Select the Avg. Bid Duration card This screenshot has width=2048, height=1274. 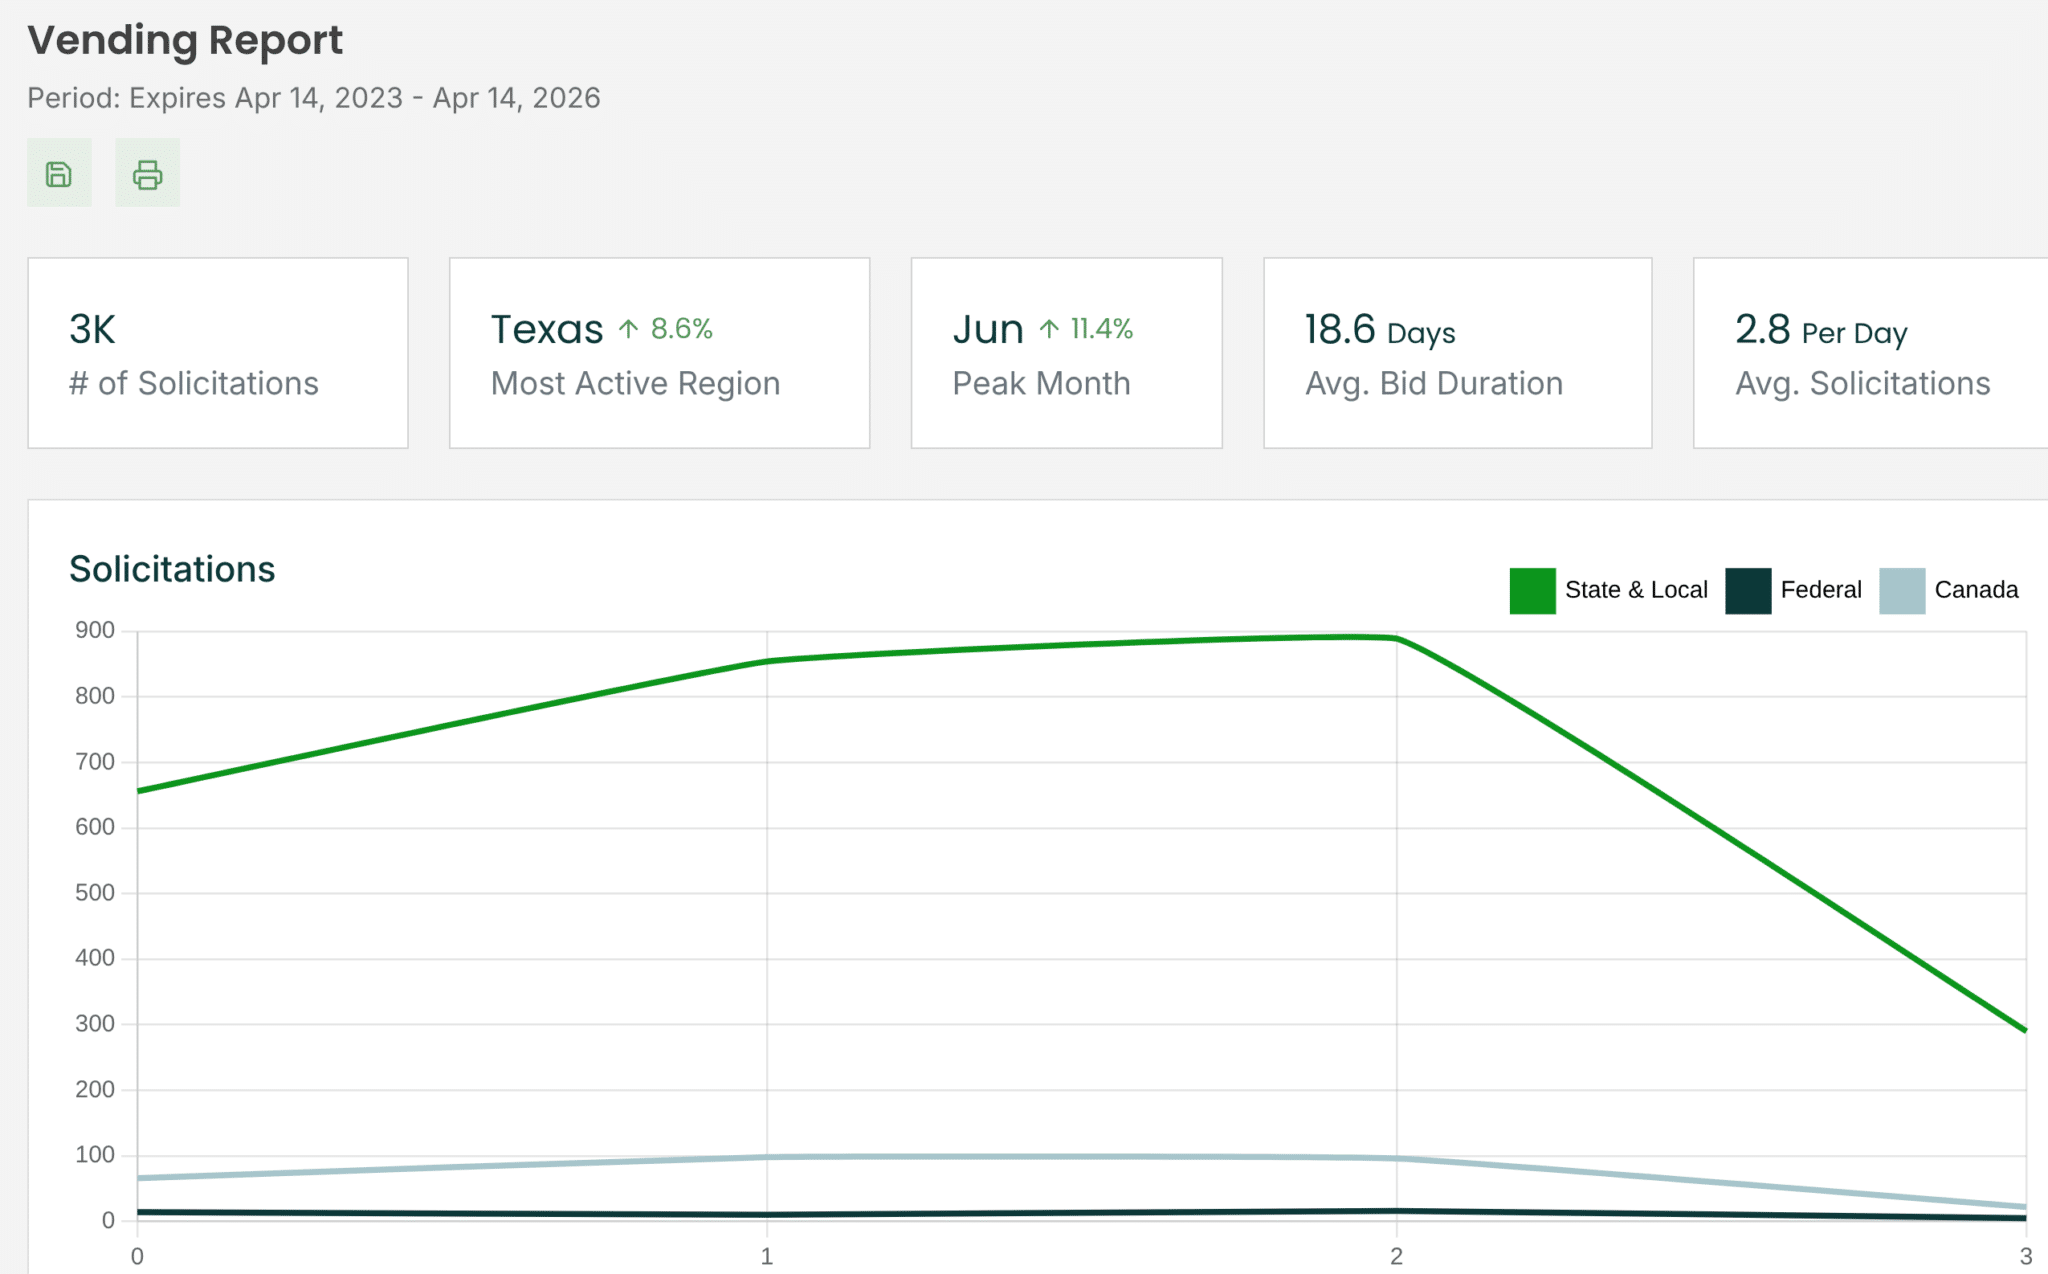coord(1457,353)
